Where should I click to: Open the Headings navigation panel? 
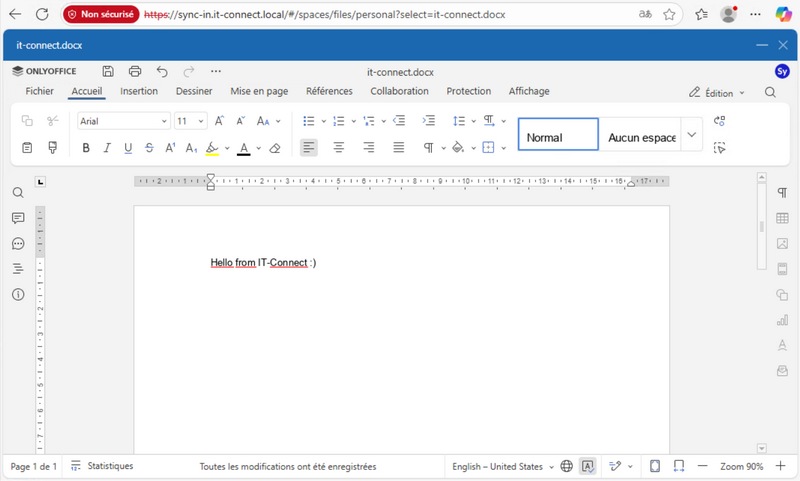click(x=18, y=269)
